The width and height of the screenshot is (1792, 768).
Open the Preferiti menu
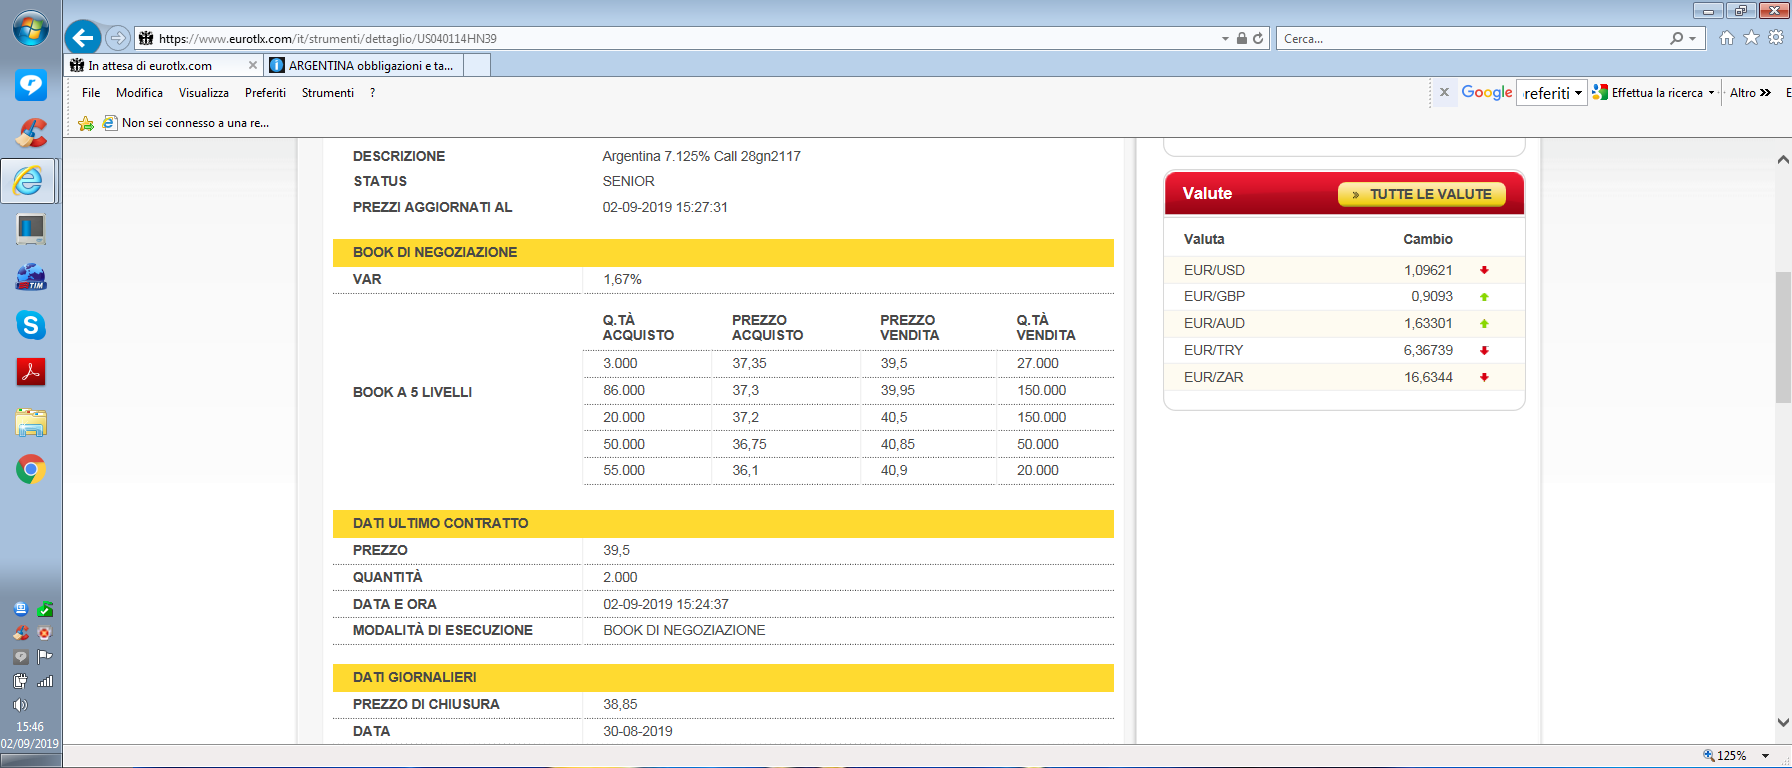(265, 93)
